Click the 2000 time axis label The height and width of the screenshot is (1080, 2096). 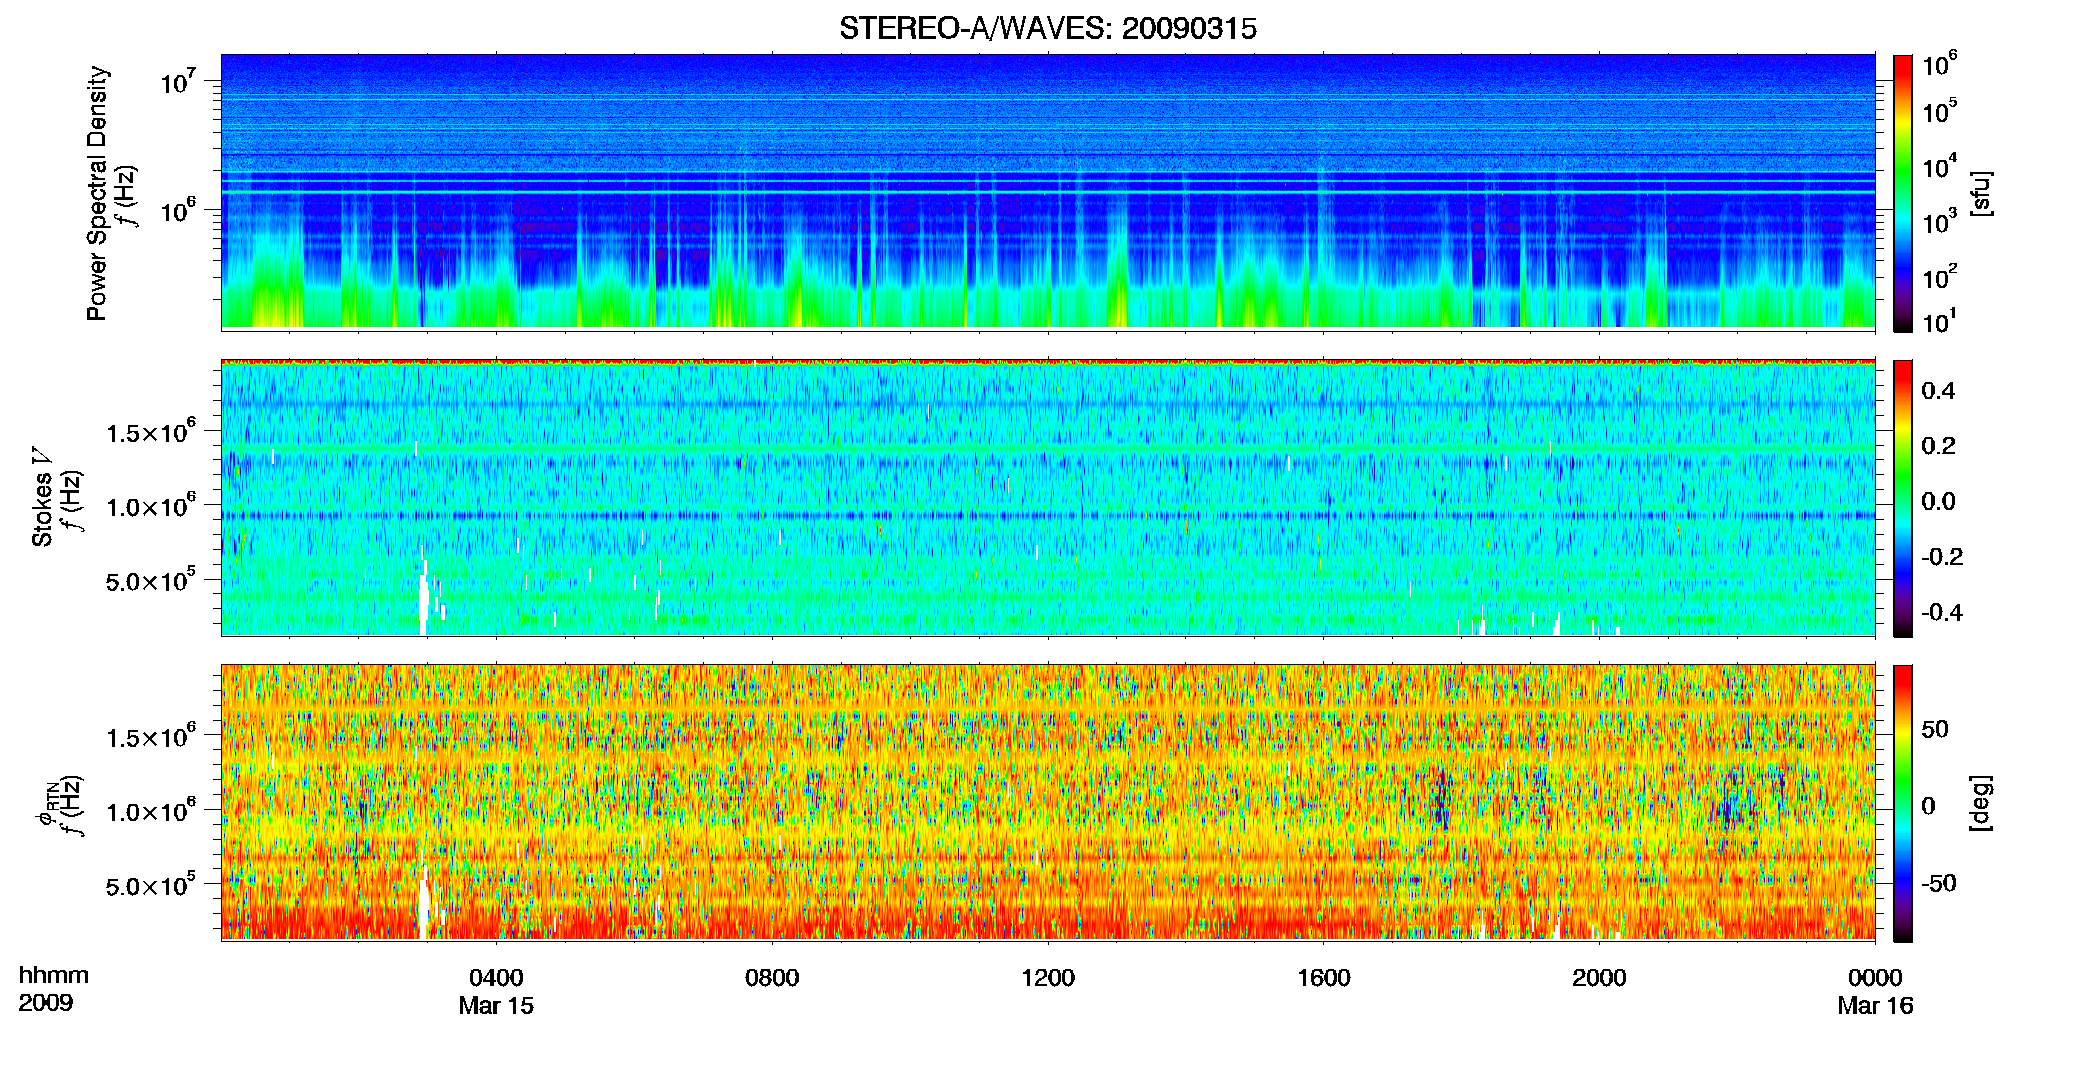(x=1599, y=978)
